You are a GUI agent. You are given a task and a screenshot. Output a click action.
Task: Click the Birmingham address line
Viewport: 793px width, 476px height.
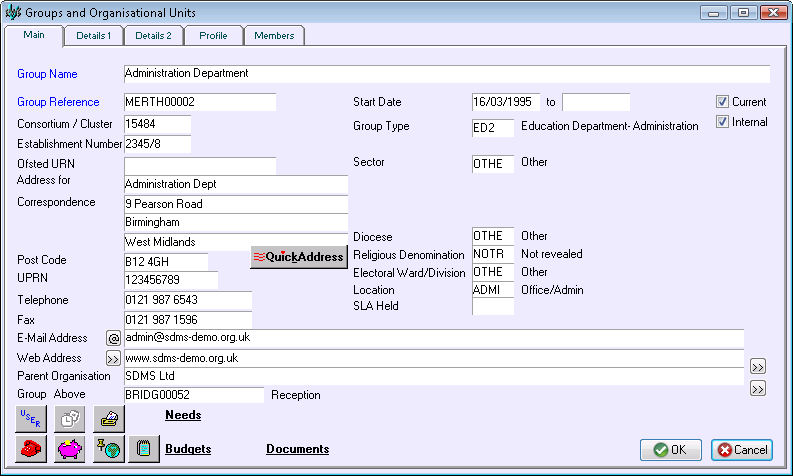pos(236,223)
